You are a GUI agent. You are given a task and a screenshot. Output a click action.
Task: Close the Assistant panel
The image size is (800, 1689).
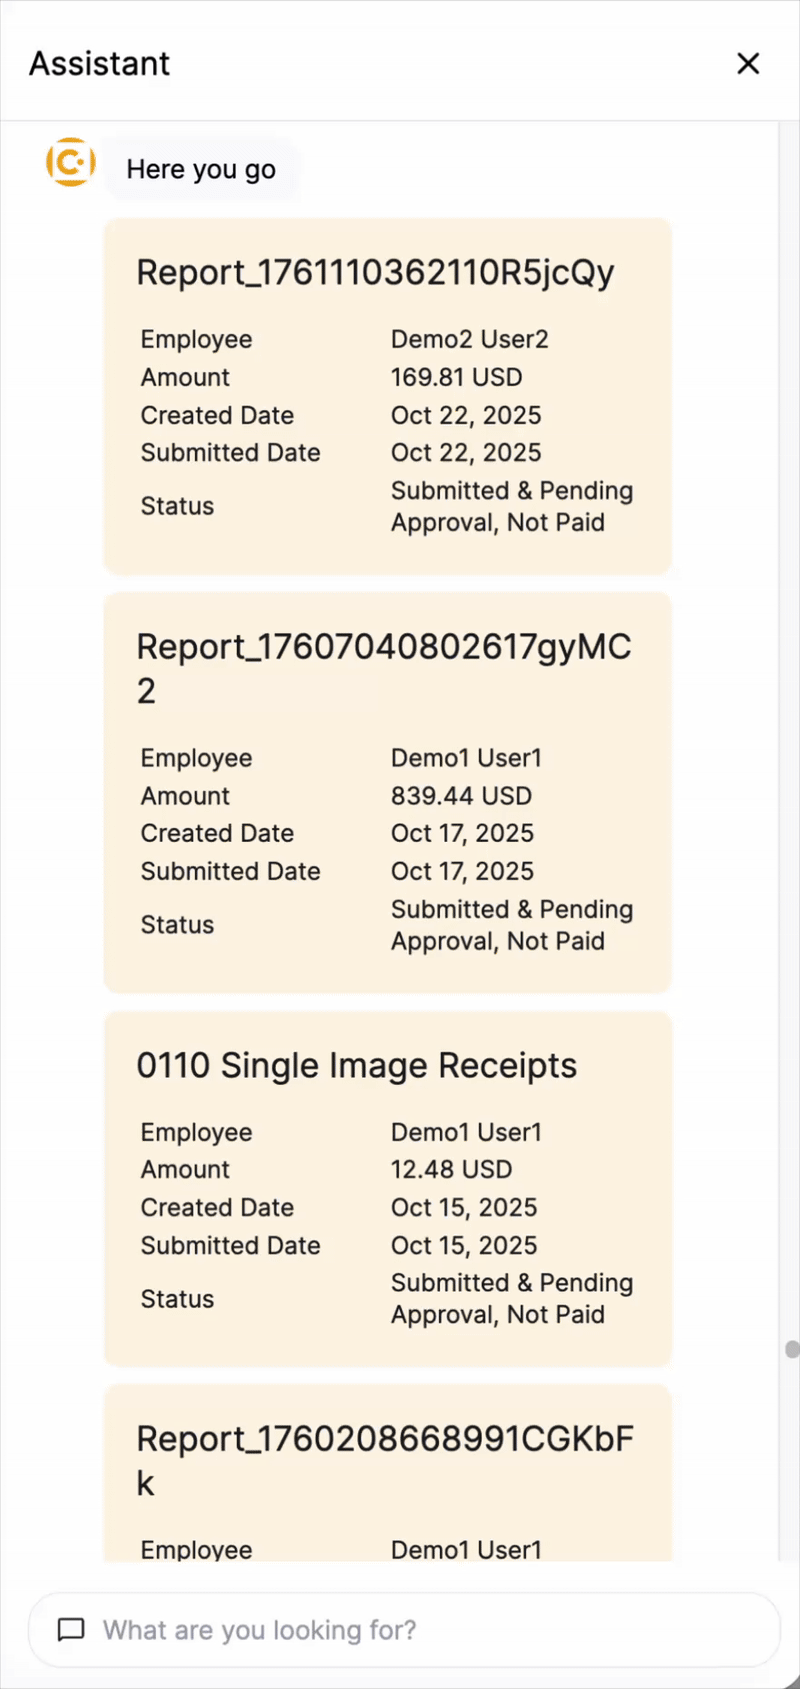[748, 63]
